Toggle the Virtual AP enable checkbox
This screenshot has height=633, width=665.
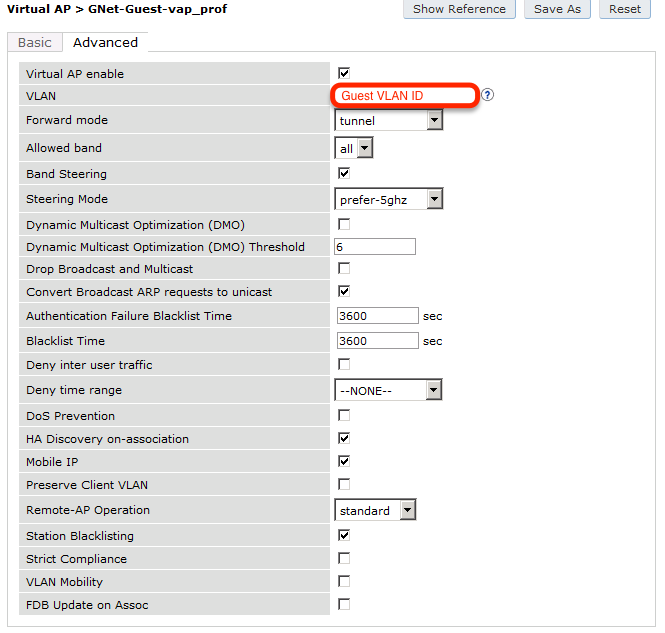344,73
